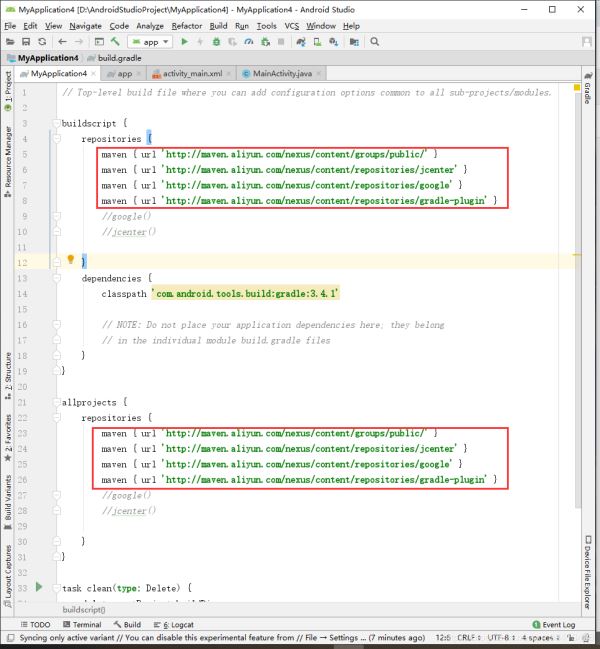This screenshot has width=600, height=649.
Task: Click the CRLF line separator selector
Action: coord(468,638)
